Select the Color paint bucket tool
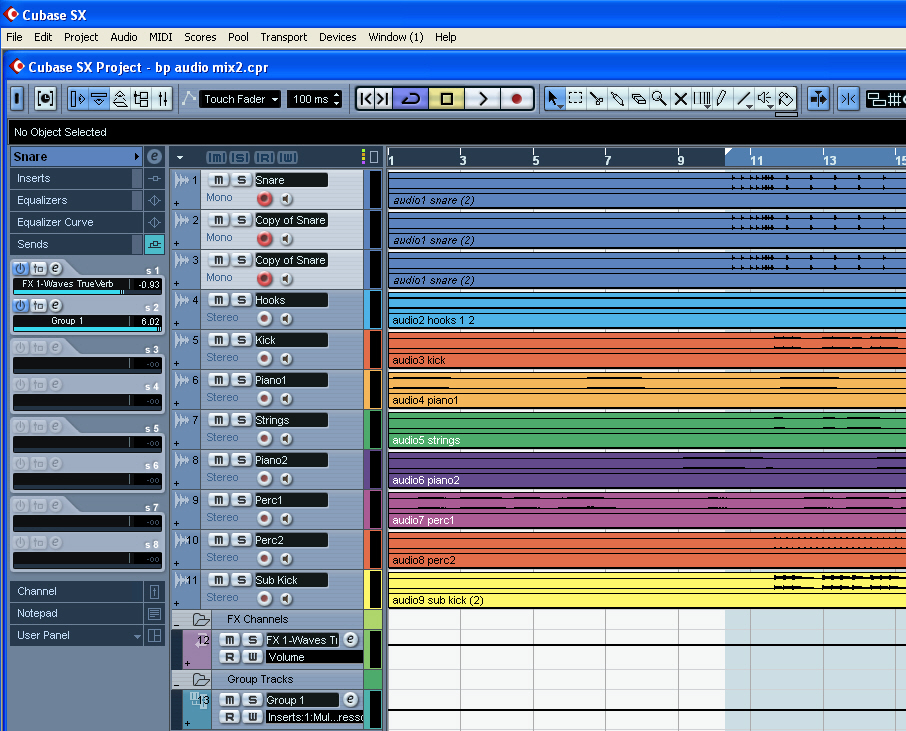Viewport: 906px width, 731px height. point(786,99)
